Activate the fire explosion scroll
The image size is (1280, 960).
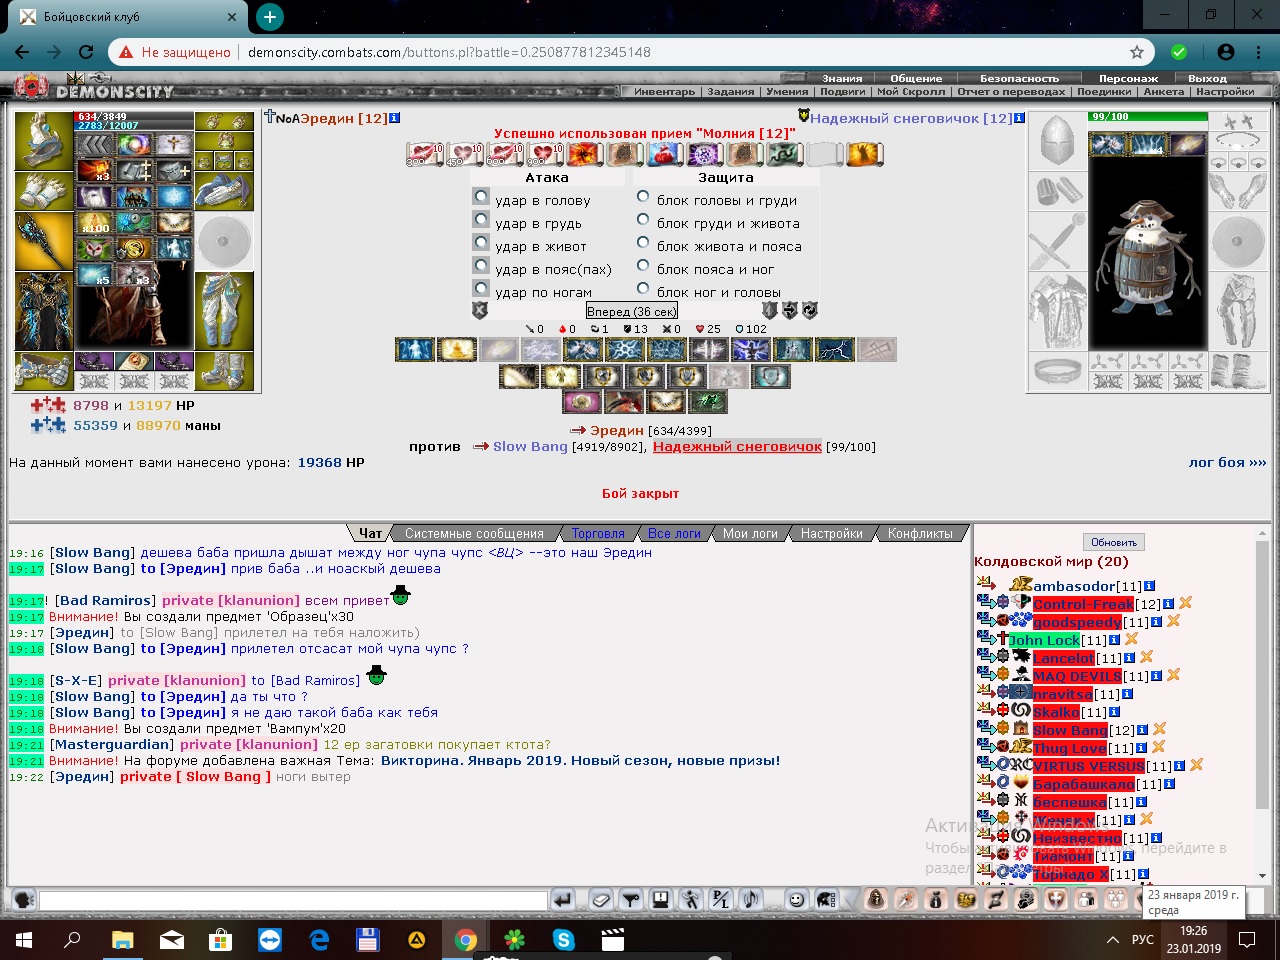(585, 154)
